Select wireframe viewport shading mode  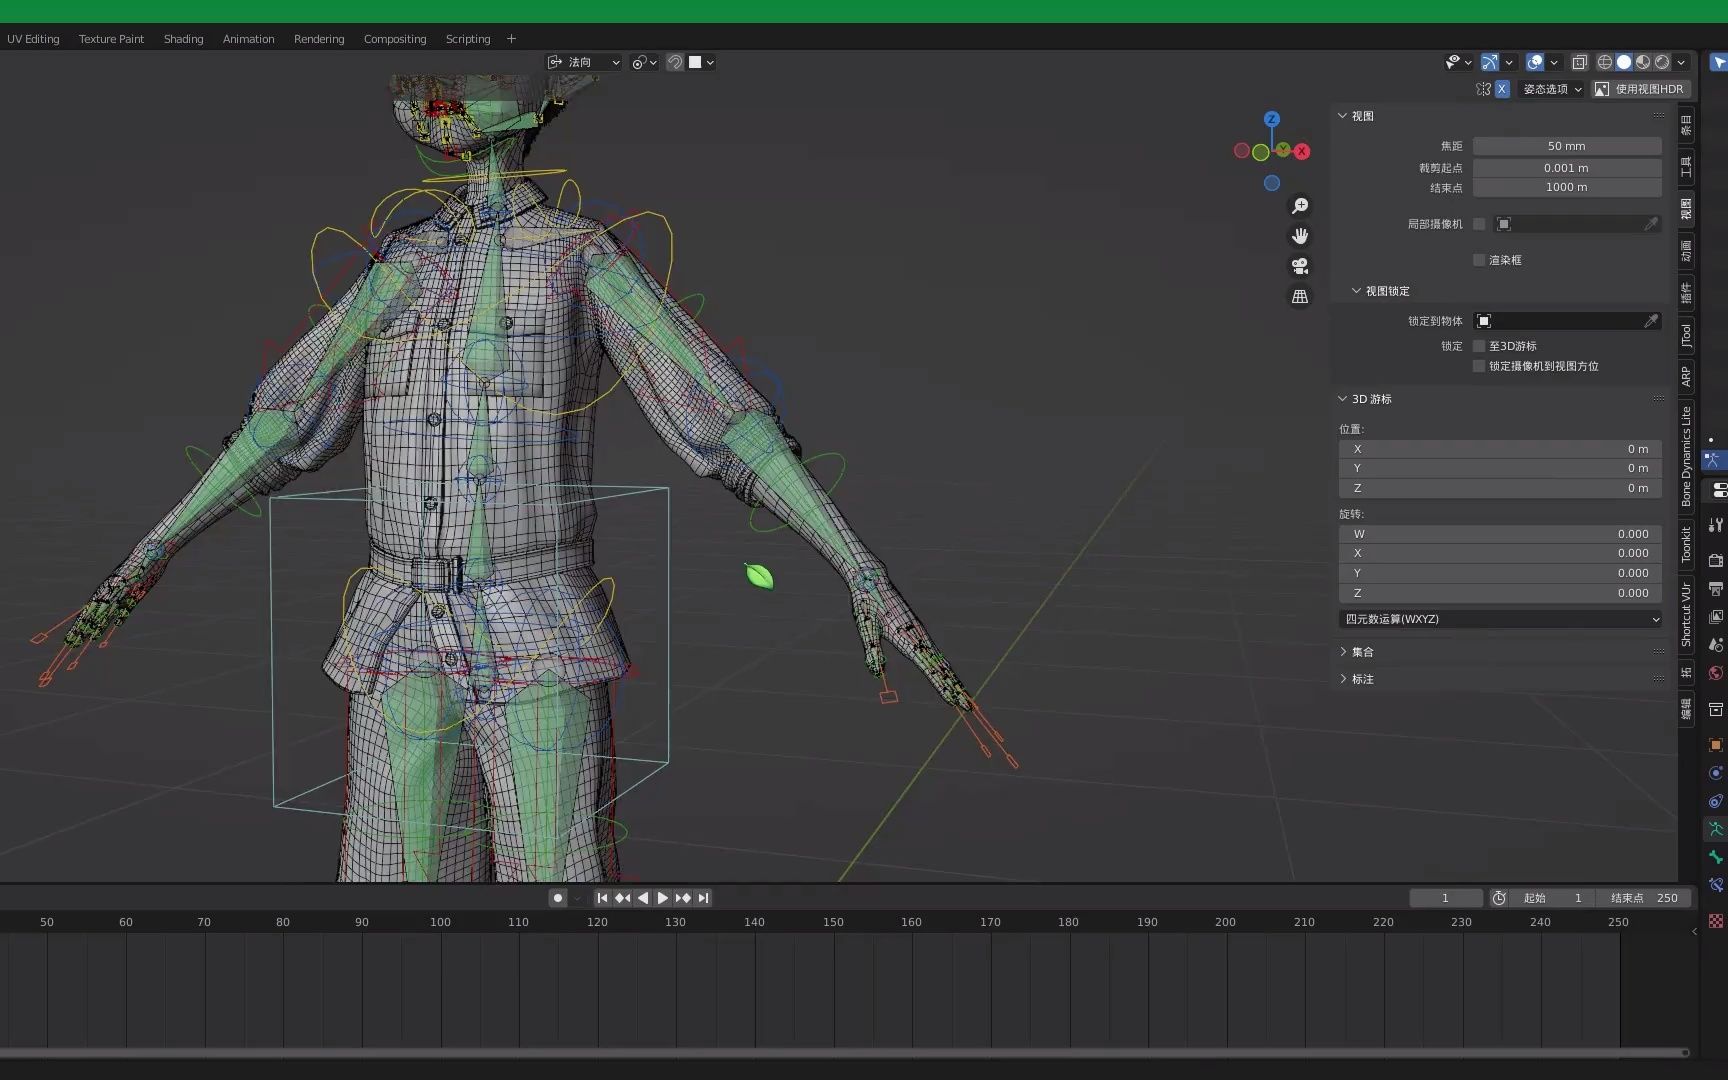1605,62
